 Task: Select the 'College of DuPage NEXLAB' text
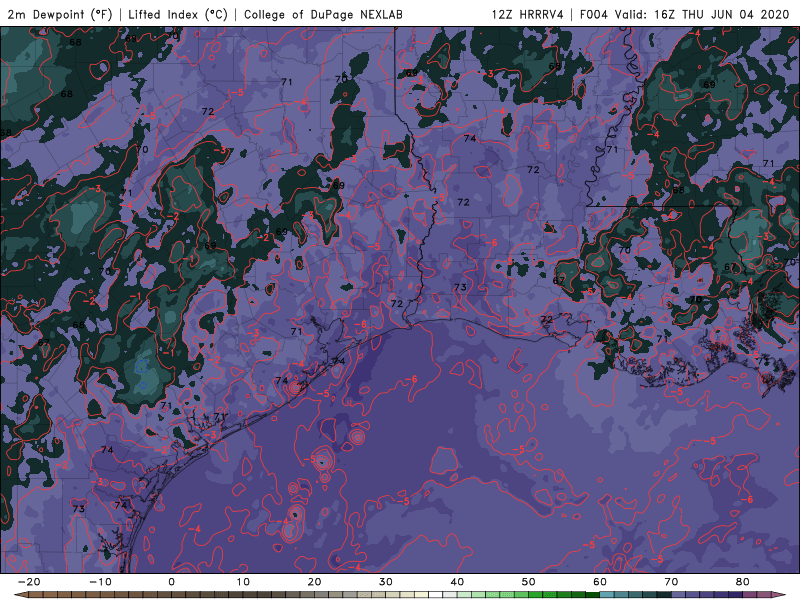tap(323, 15)
